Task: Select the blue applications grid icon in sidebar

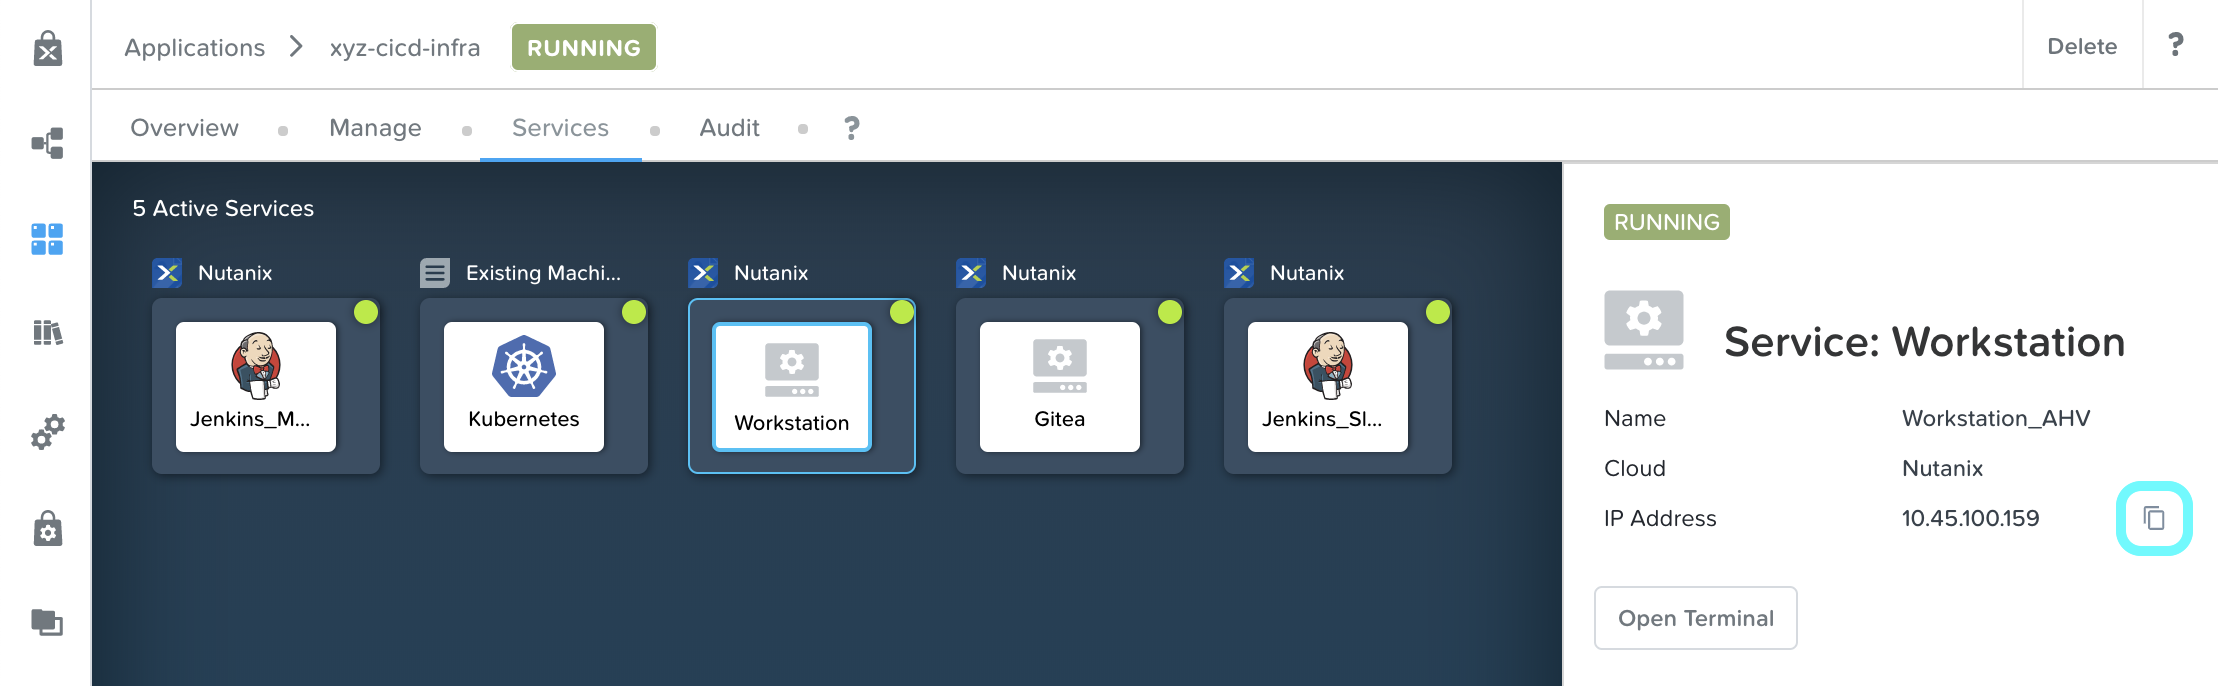Action: [x=47, y=239]
